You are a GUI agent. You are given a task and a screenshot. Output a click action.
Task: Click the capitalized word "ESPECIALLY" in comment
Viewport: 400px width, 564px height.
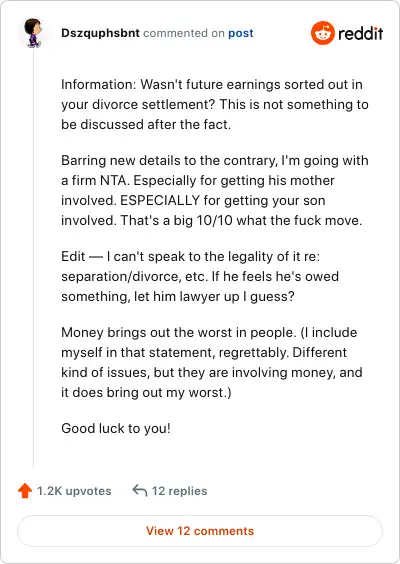(160, 200)
